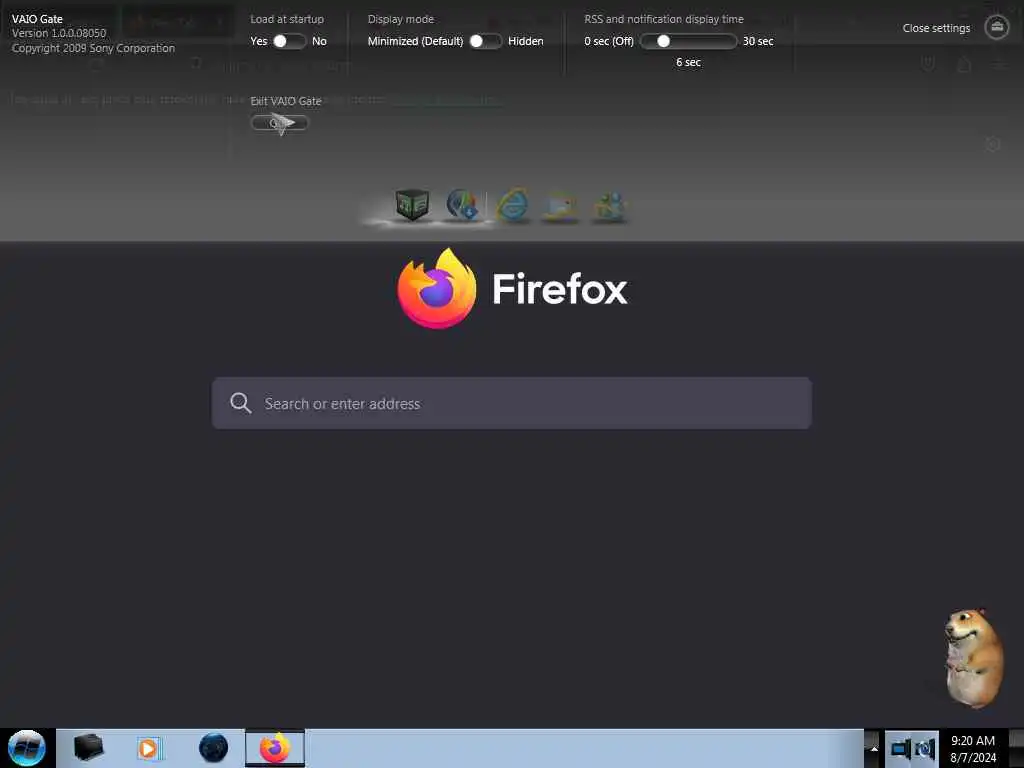
Task: Click the '6 sec' value under the slider
Action: tap(688, 62)
